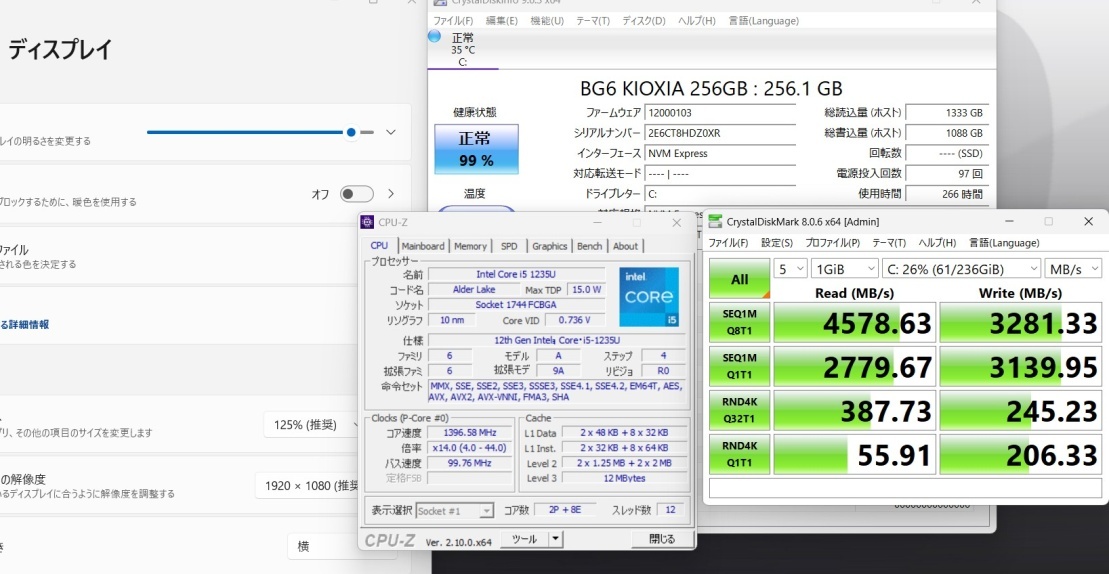The width and height of the screenshot is (1109, 574).
Task: Open テーマ(T) menu in CrystalDiskMark
Action: (889, 242)
